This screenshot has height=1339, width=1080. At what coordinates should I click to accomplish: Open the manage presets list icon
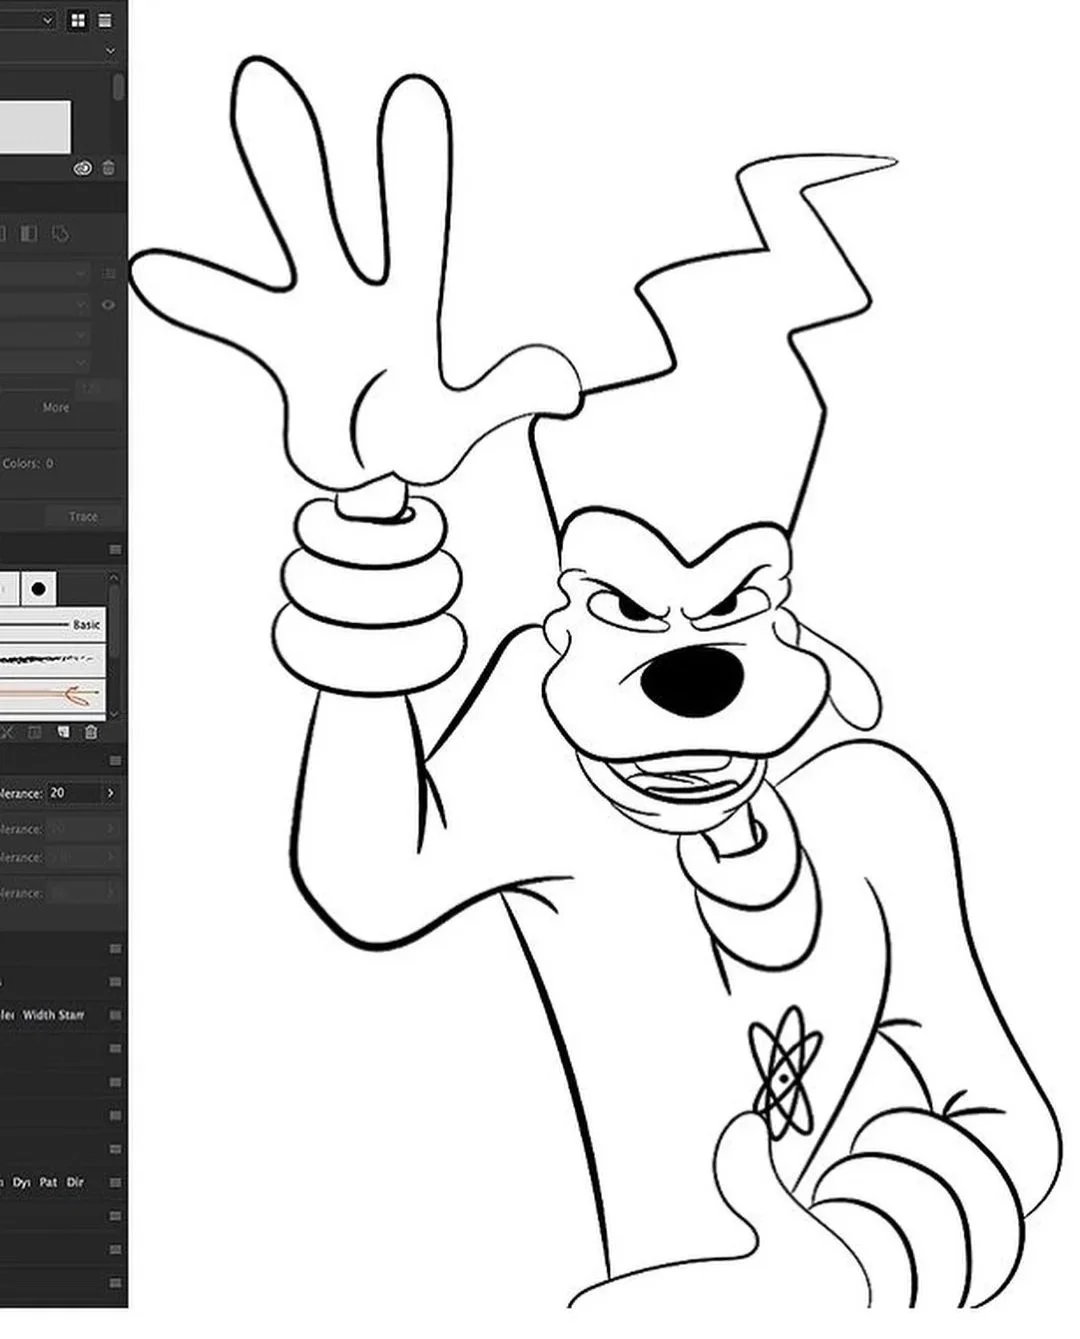(x=109, y=274)
